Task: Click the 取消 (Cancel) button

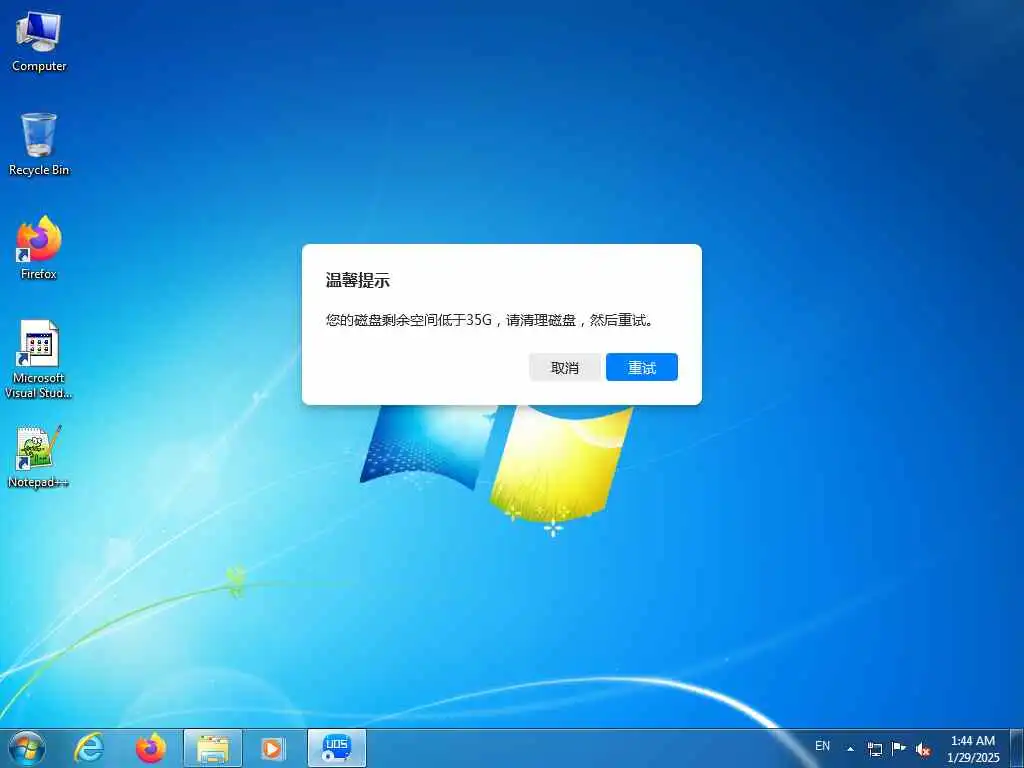Action: [x=565, y=368]
